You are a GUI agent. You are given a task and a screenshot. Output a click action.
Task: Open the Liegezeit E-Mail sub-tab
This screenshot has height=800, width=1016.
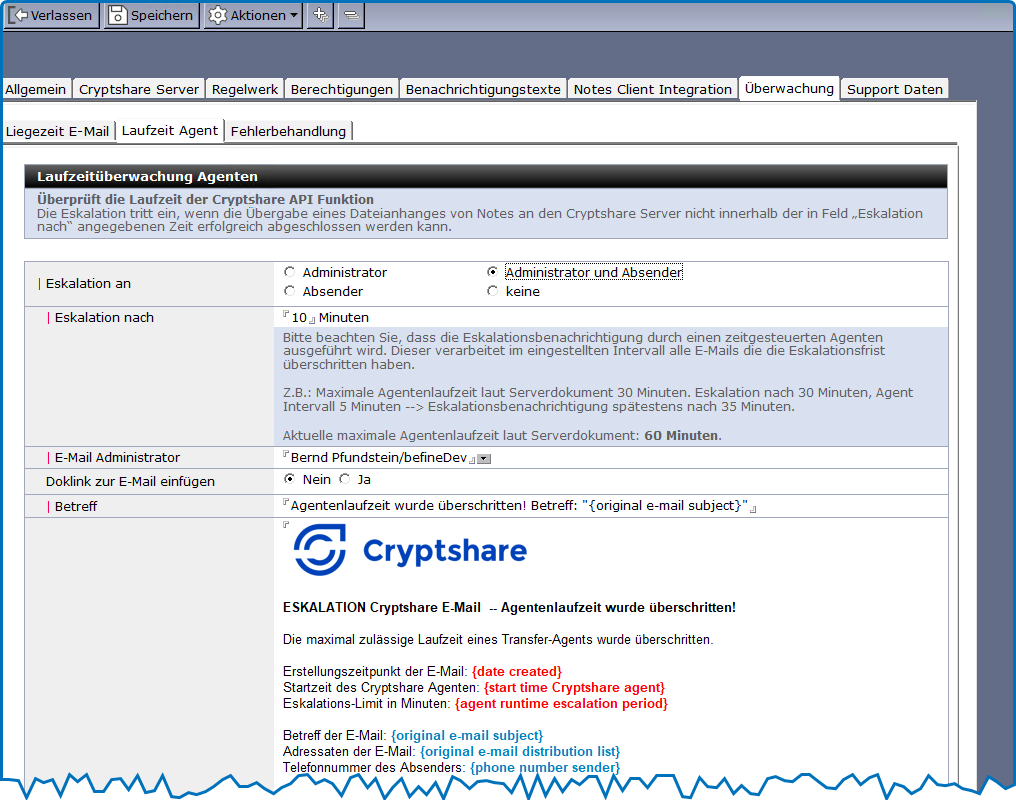coord(57,131)
